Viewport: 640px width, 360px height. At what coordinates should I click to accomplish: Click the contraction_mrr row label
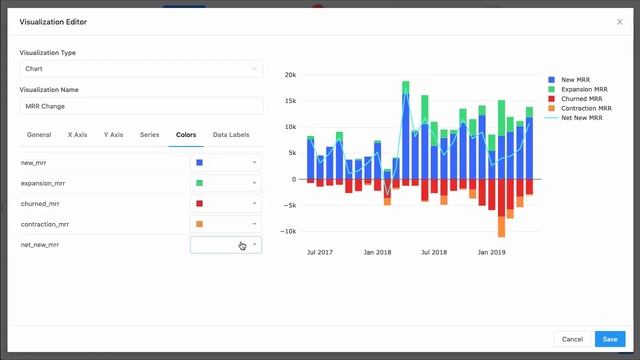tap(45, 224)
